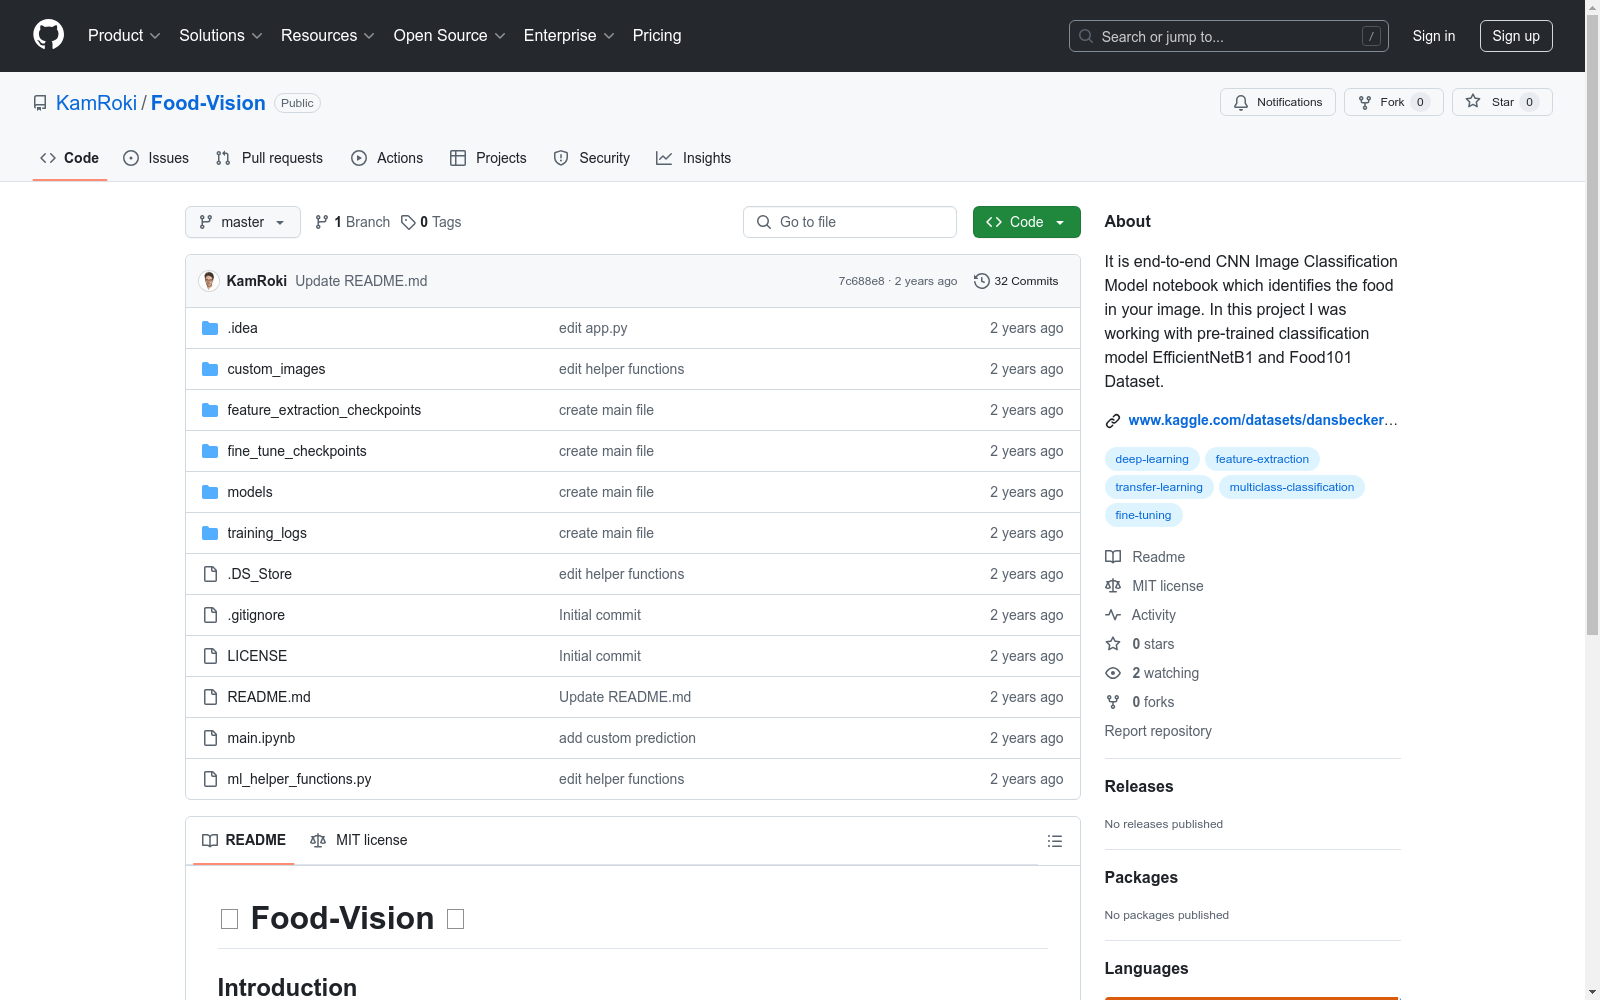Screen dimensions: 1600x1000
Task: Click the star icon beside 0 stars
Action: (x=1113, y=644)
